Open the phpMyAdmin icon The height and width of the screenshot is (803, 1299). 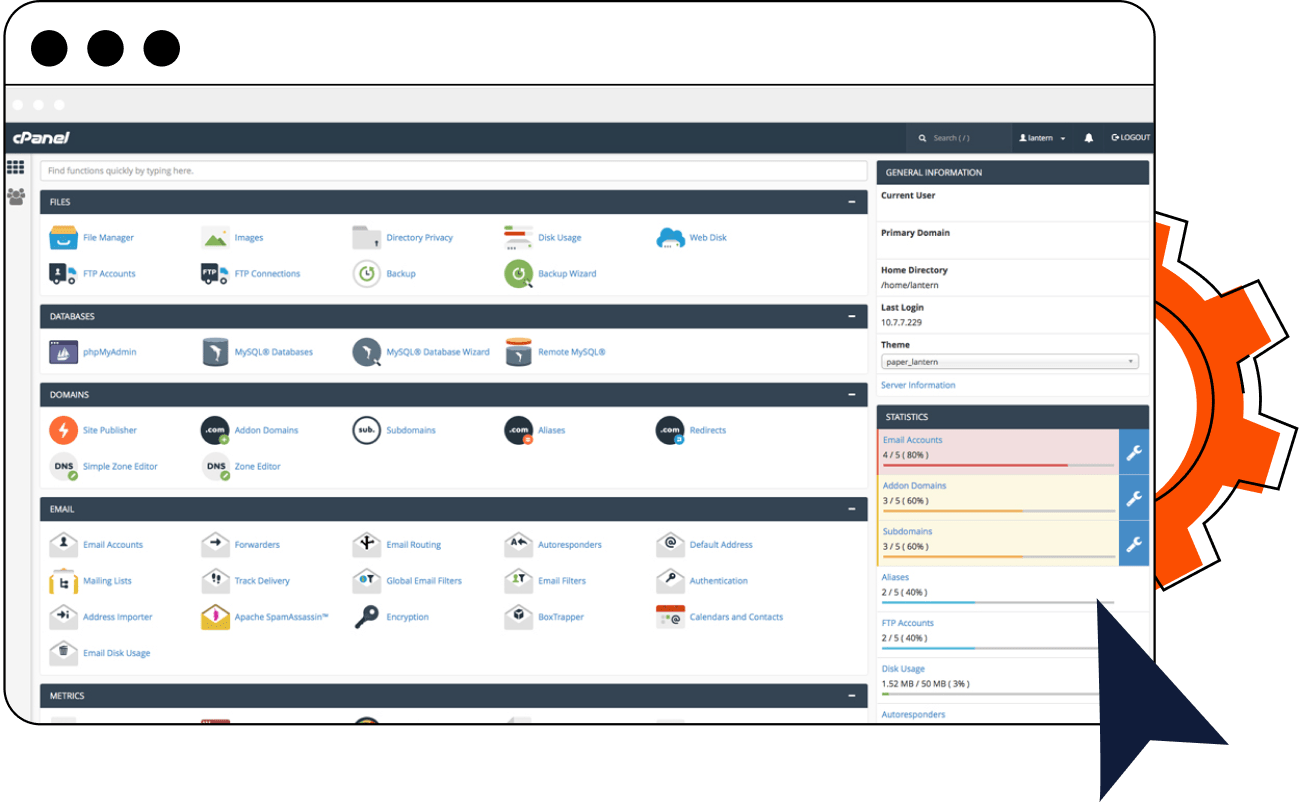pos(63,352)
